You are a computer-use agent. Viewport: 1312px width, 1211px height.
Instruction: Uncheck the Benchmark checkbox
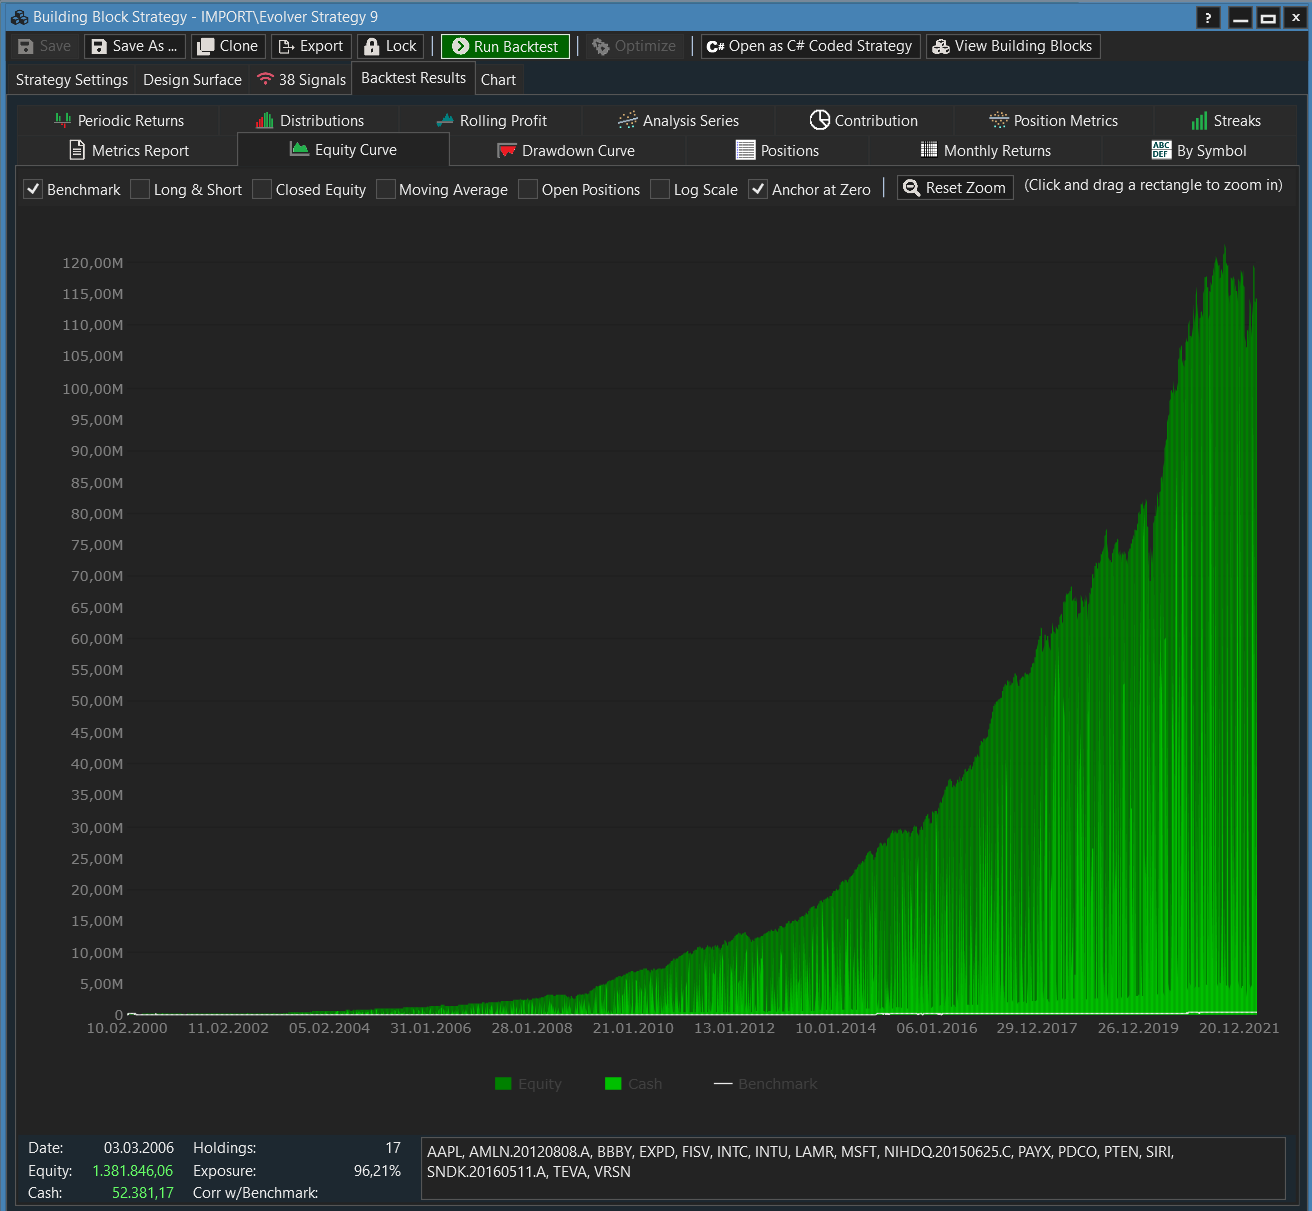click(x=33, y=189)
